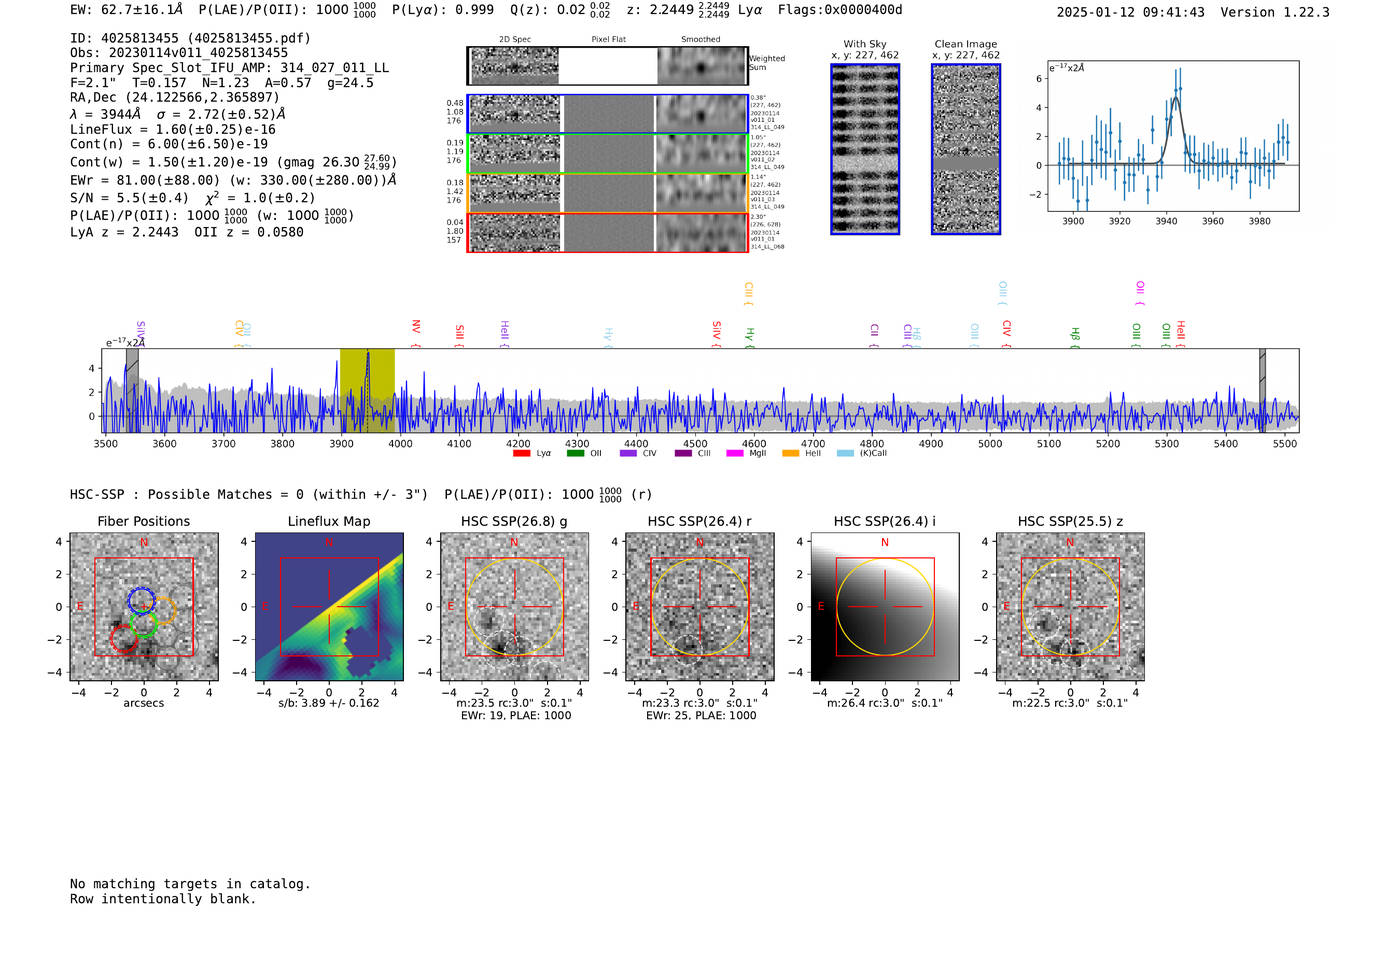Click the red Lyα legend swatch

521,453
